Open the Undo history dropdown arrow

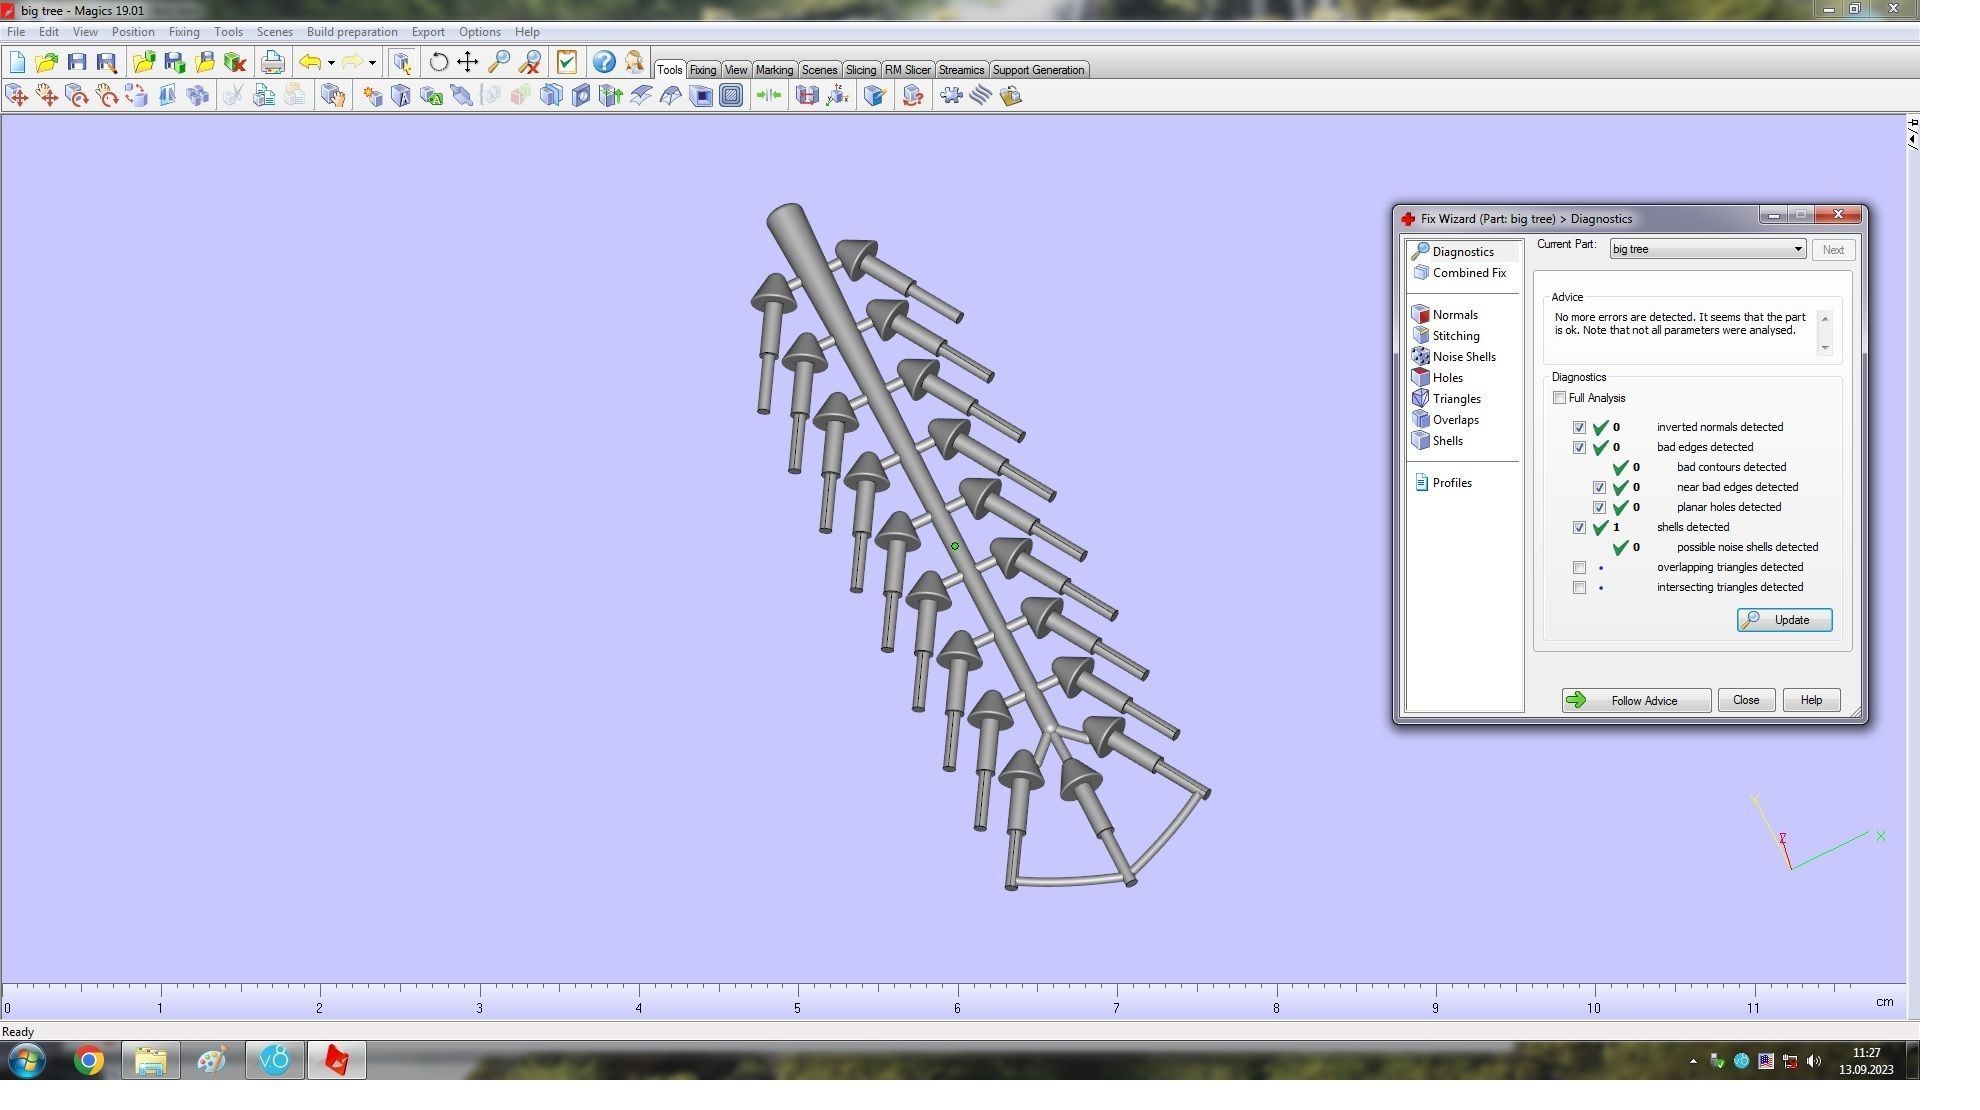pyautogui.click(x=331, y=62)
